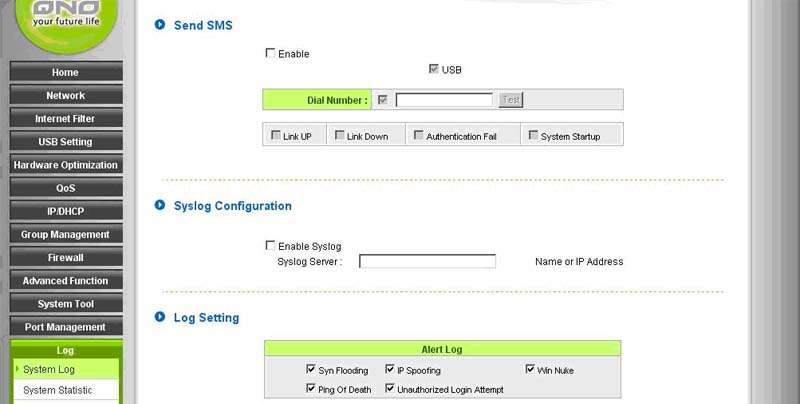Uncheck the Syn Flooding alert
This screenshot has width=800, height=404.
point(311,370)
